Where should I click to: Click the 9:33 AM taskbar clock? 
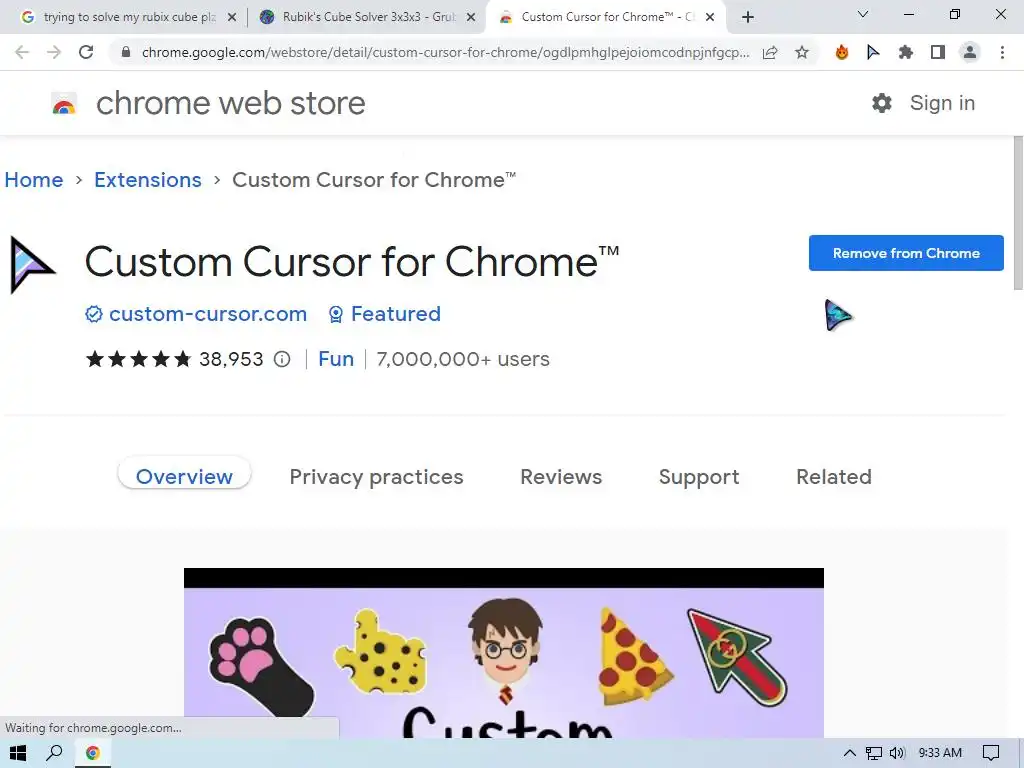click(x=940, y=753)
